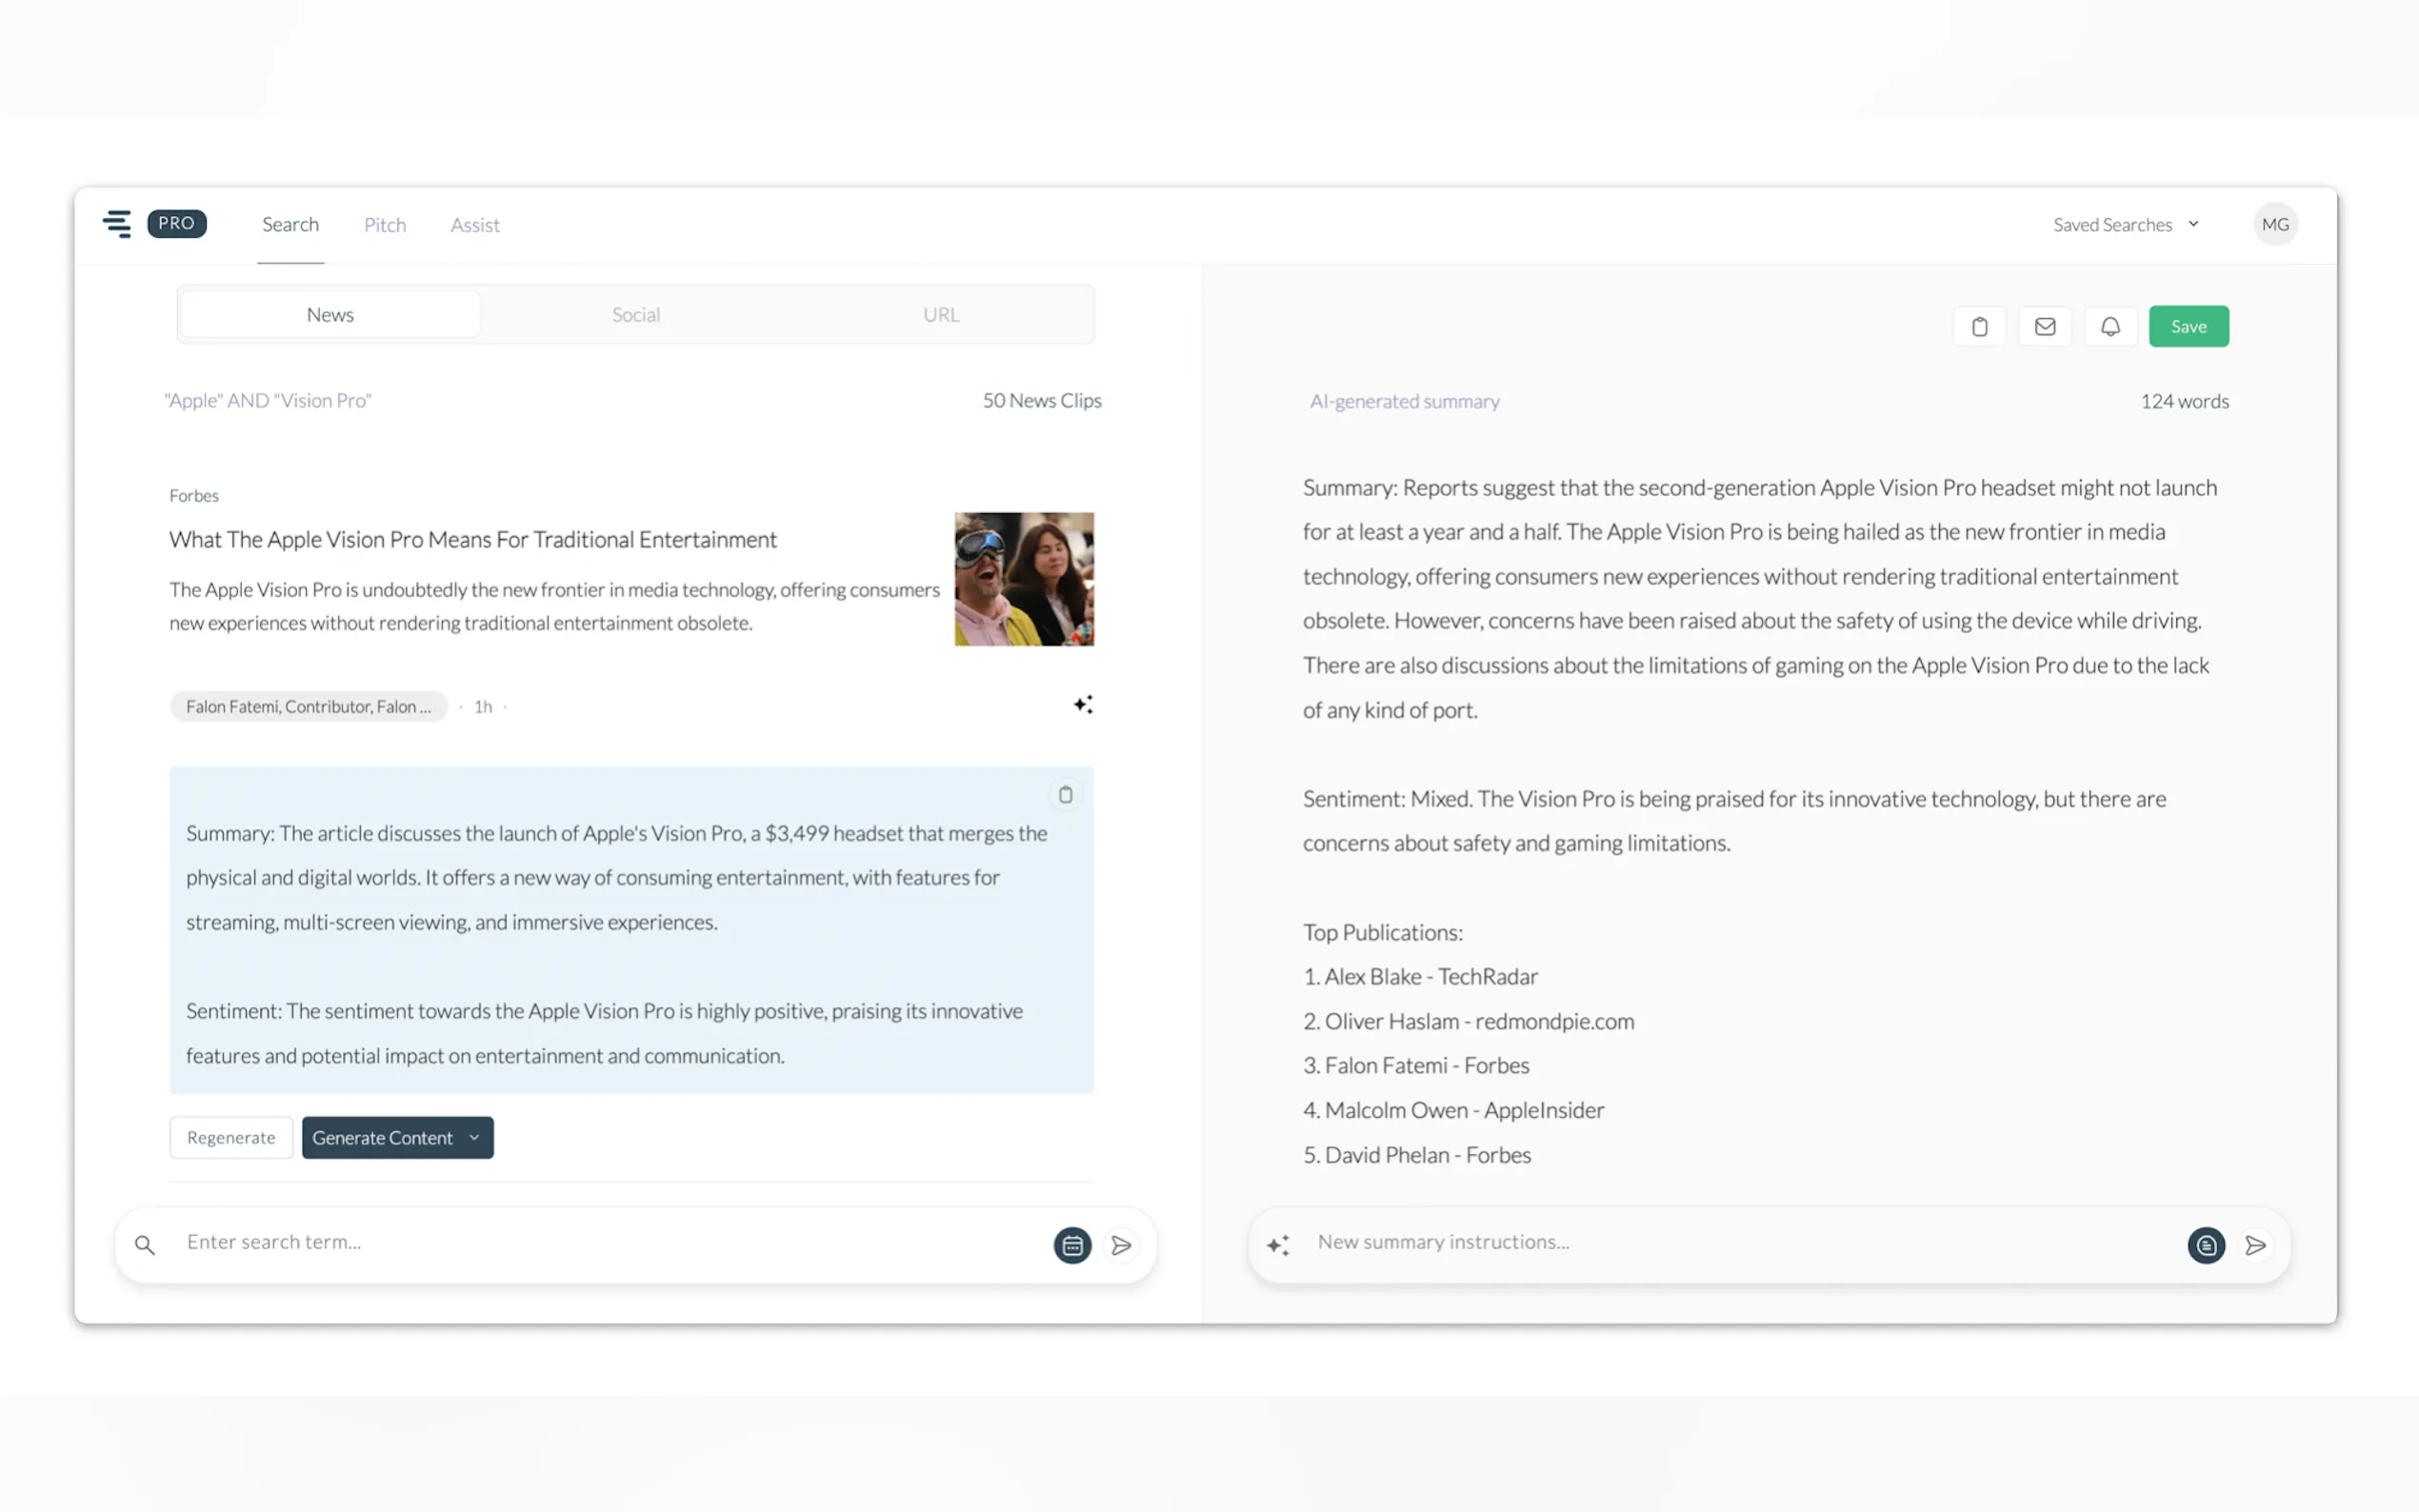Open the Forbes article thumbnail image
The height and width of the screenshot is (1512, 2419).
1023,579
